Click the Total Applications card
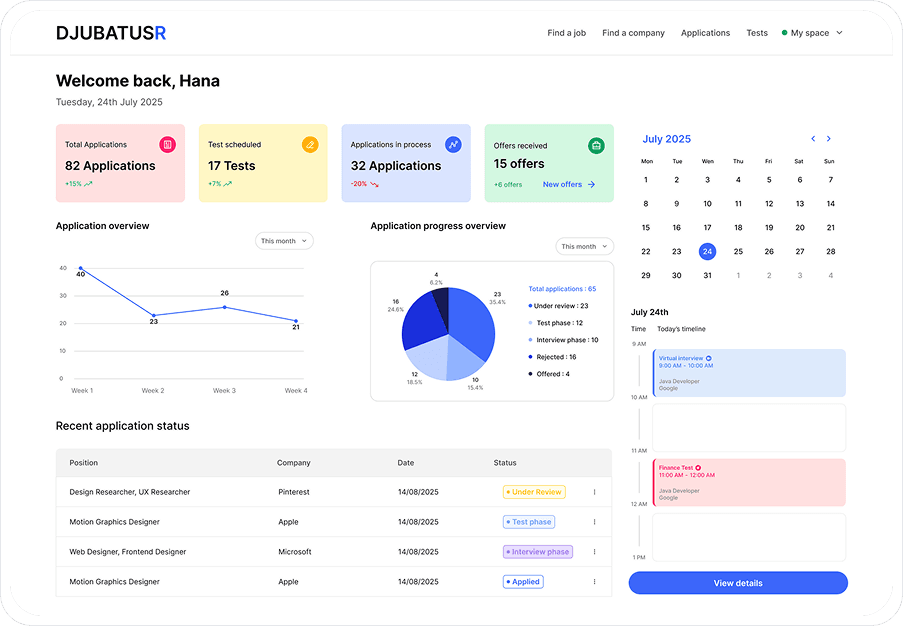The width and height of the screenshot is (903, 626). (x=120, y=163)
